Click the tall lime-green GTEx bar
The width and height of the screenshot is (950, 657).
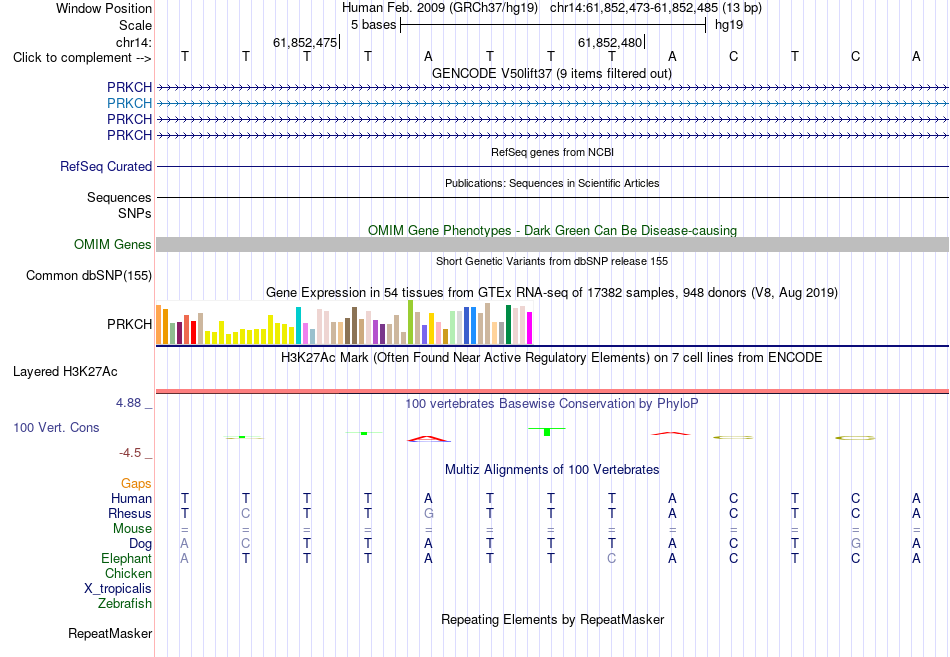coord(410,322)
